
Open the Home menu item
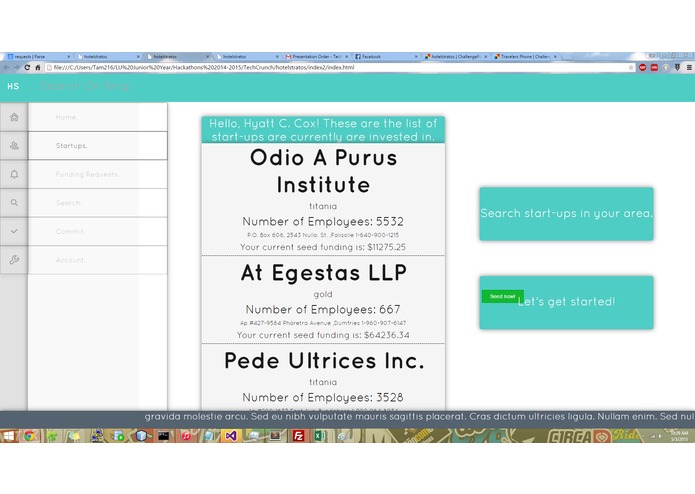click(98, 117)
